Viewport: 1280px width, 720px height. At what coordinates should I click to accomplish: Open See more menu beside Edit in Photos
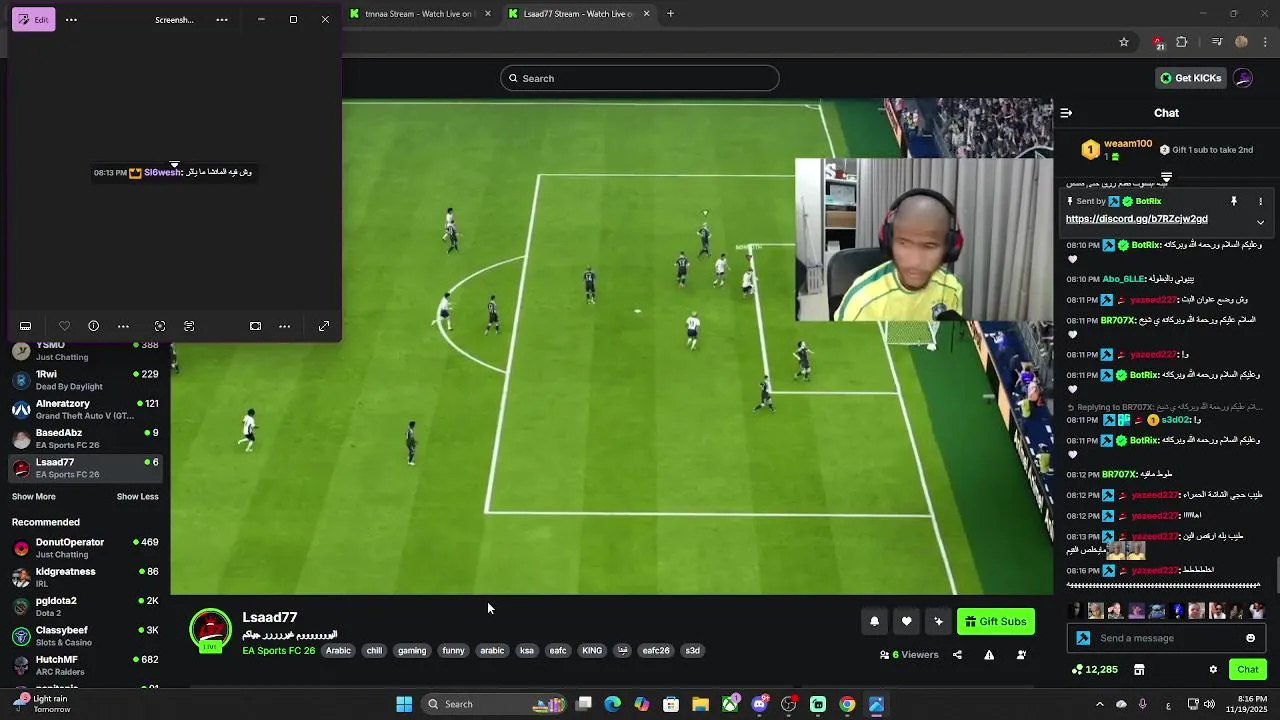71,19
